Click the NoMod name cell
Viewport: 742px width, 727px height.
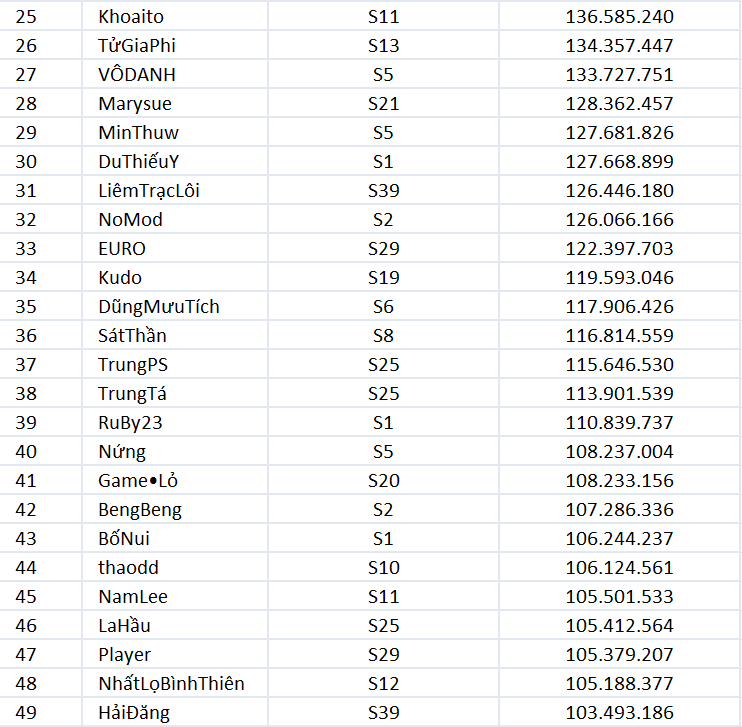(x=175, y=219)
